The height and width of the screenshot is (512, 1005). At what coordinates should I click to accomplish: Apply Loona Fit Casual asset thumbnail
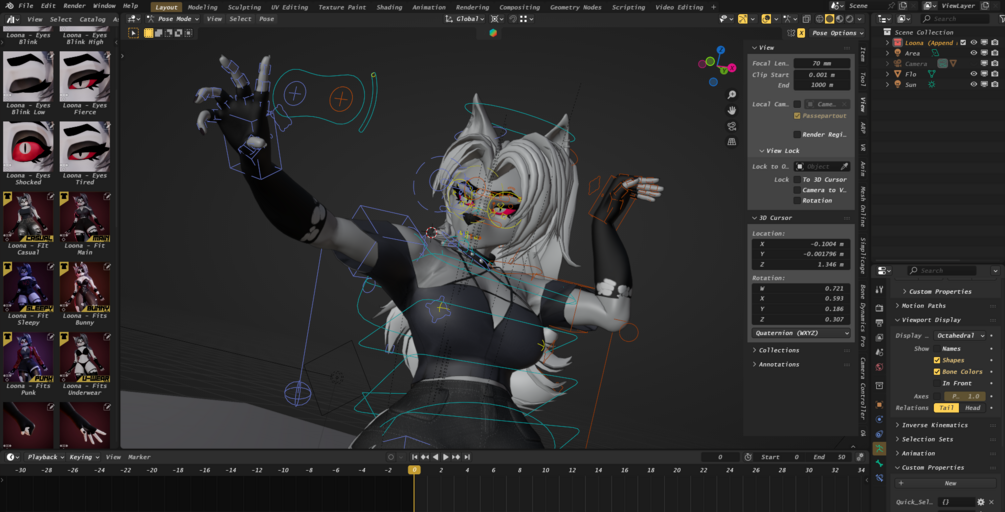(x=28, y=217)
